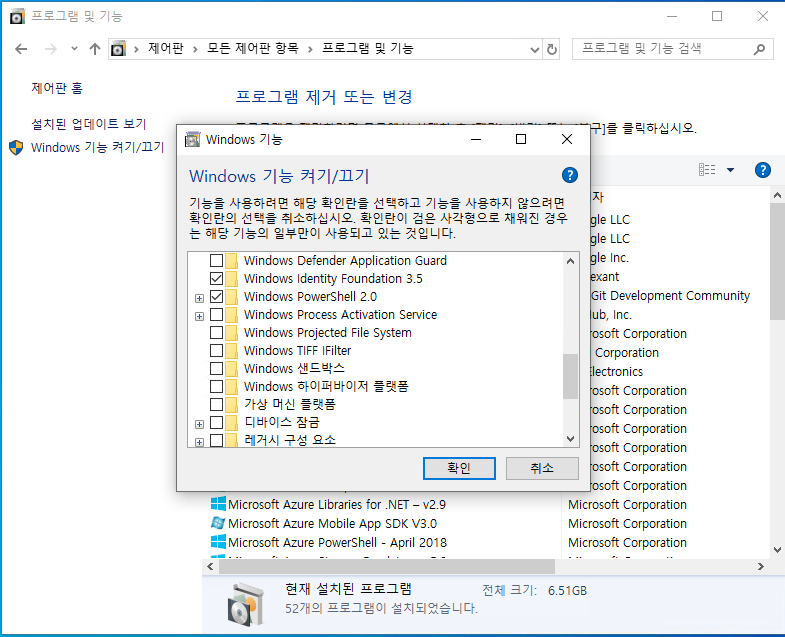Screen dimensions: 785x637
Task: Go to 모든 제어판 항목 breadcrumb
Action: point(253,49)
